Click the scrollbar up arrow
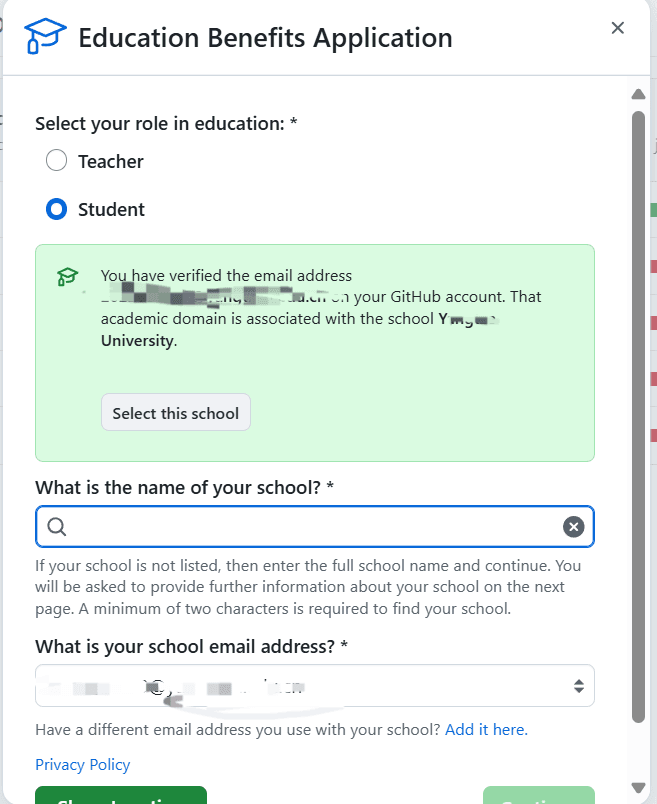 coord(639,95)
